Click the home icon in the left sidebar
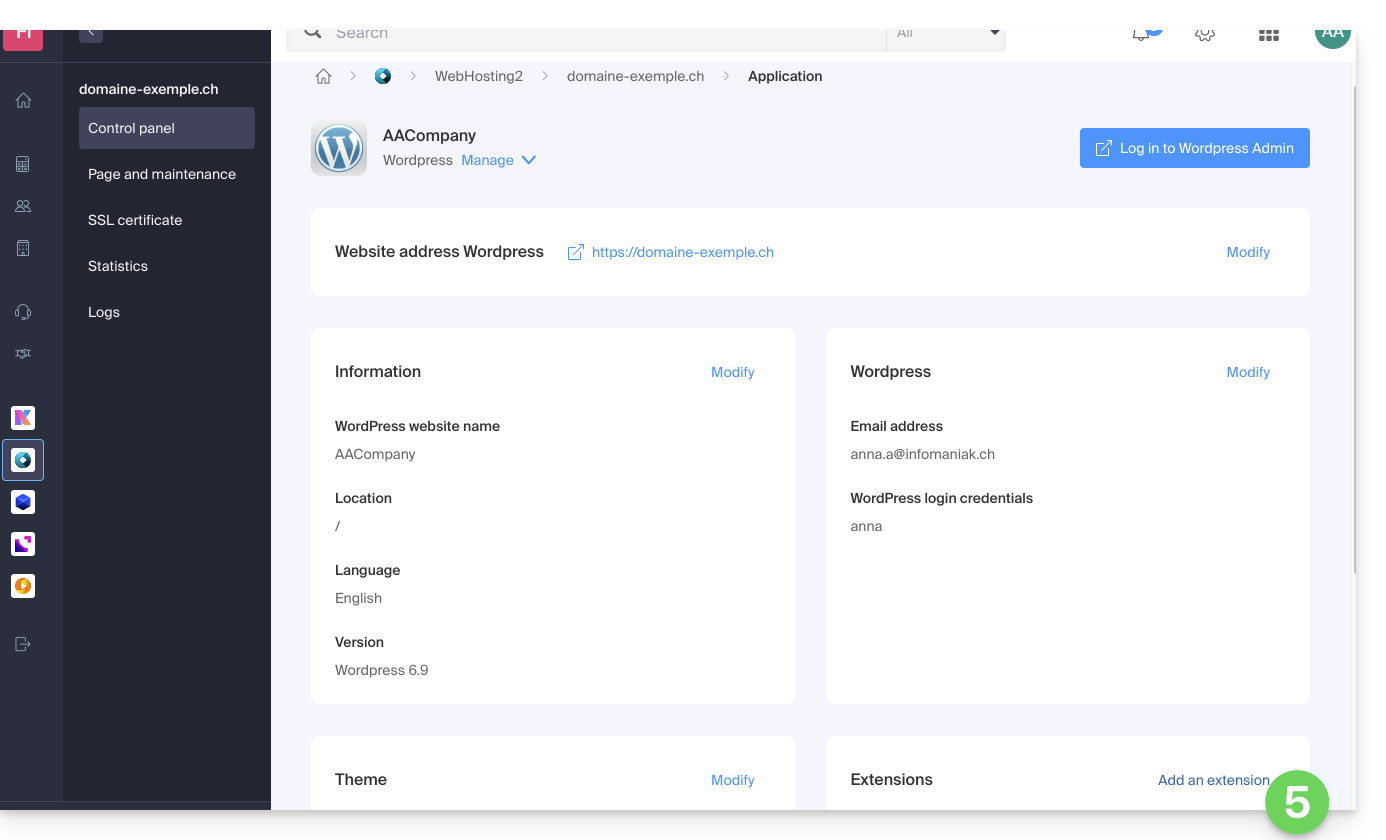Screen dimensions: 1386x840 tap(23, 100)
